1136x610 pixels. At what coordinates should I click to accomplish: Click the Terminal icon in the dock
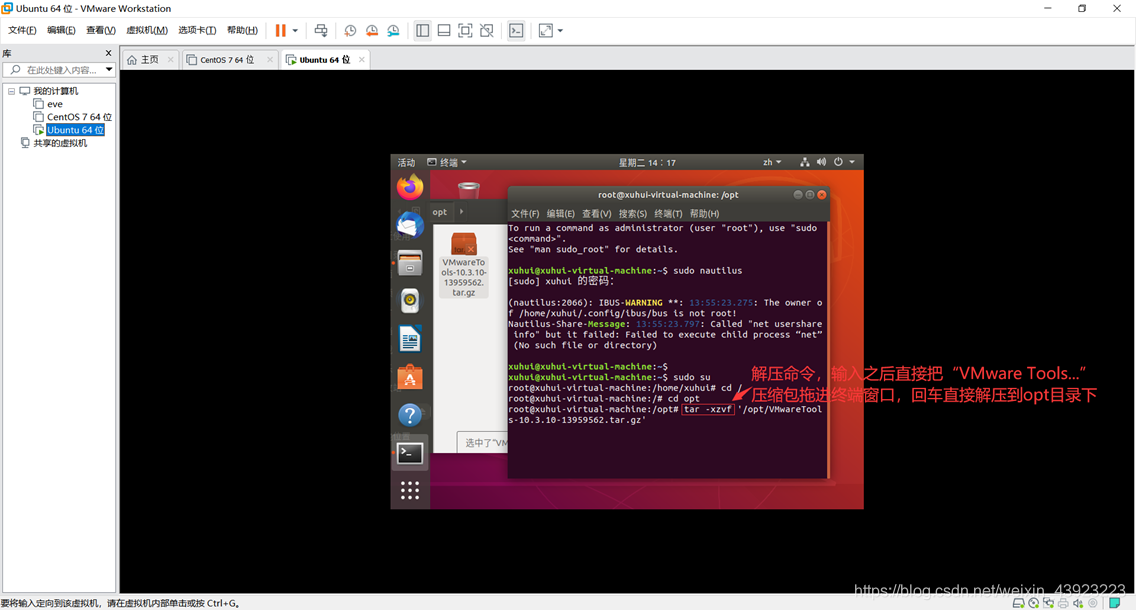[x=410, y=454]
